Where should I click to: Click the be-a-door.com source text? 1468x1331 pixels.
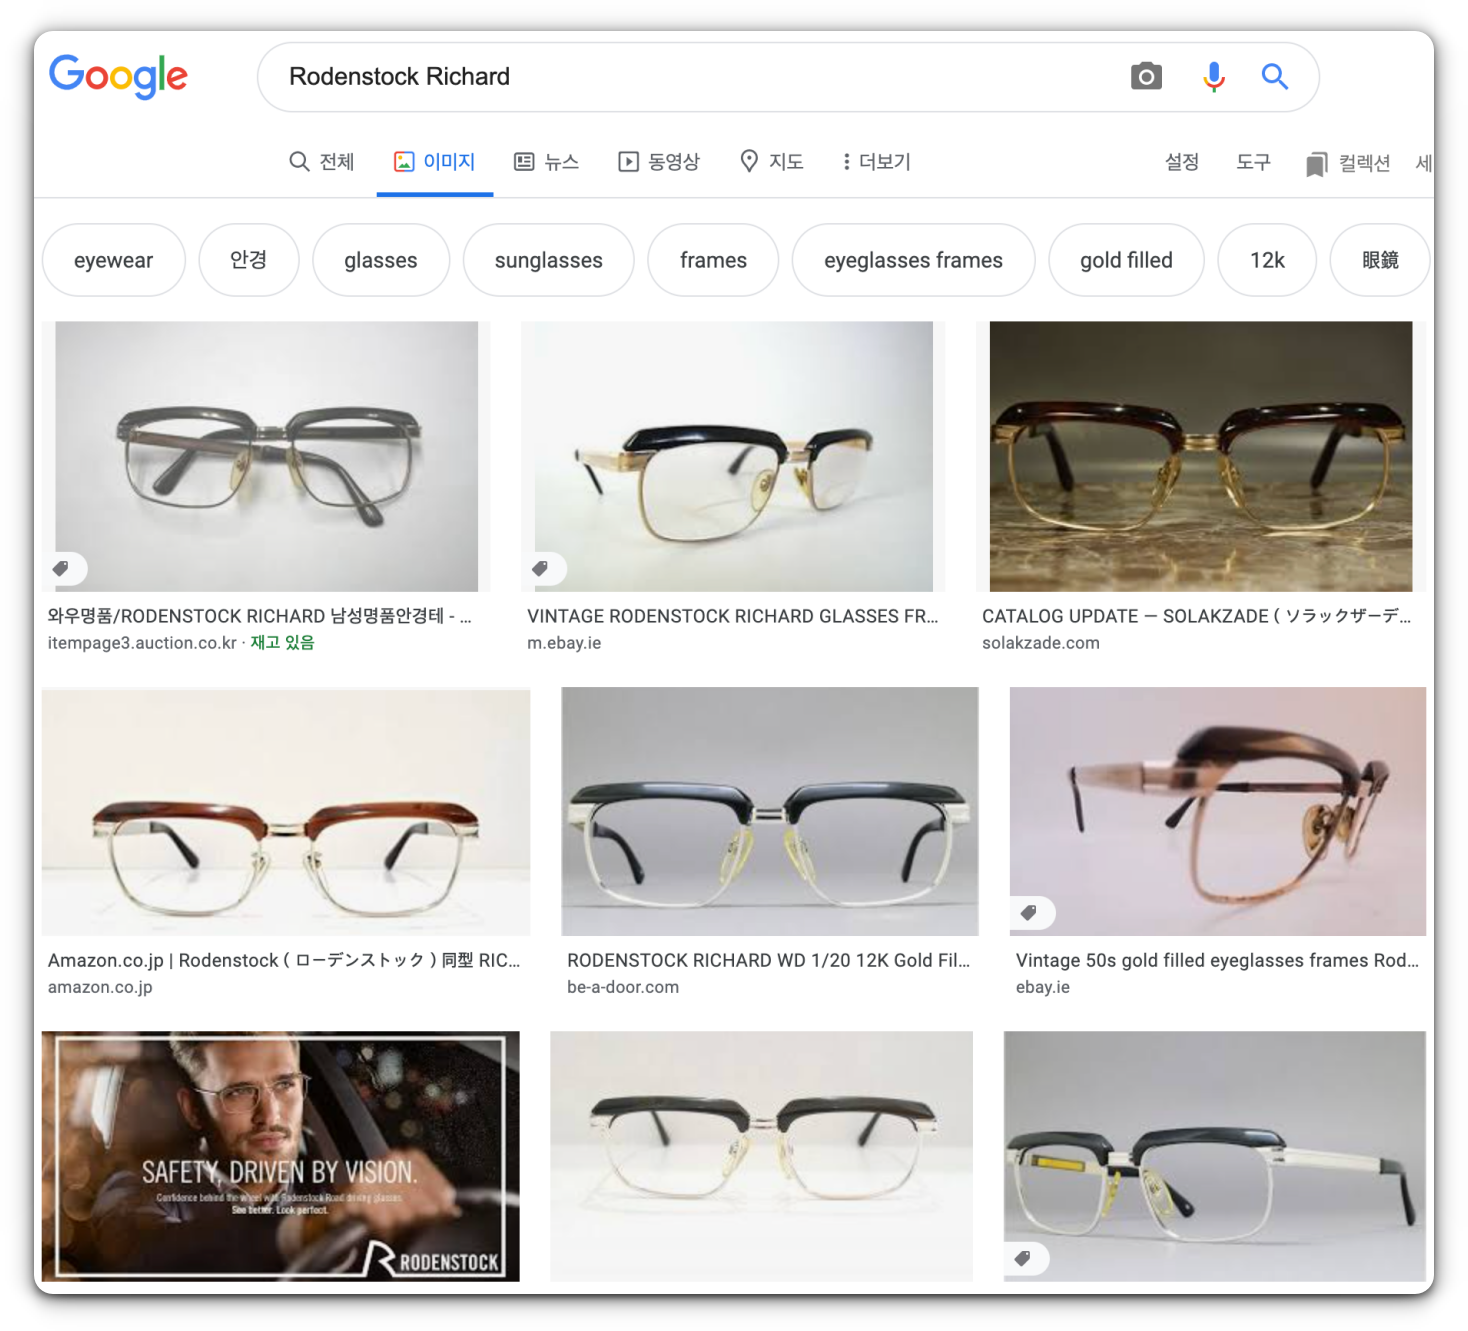[623, 987]
